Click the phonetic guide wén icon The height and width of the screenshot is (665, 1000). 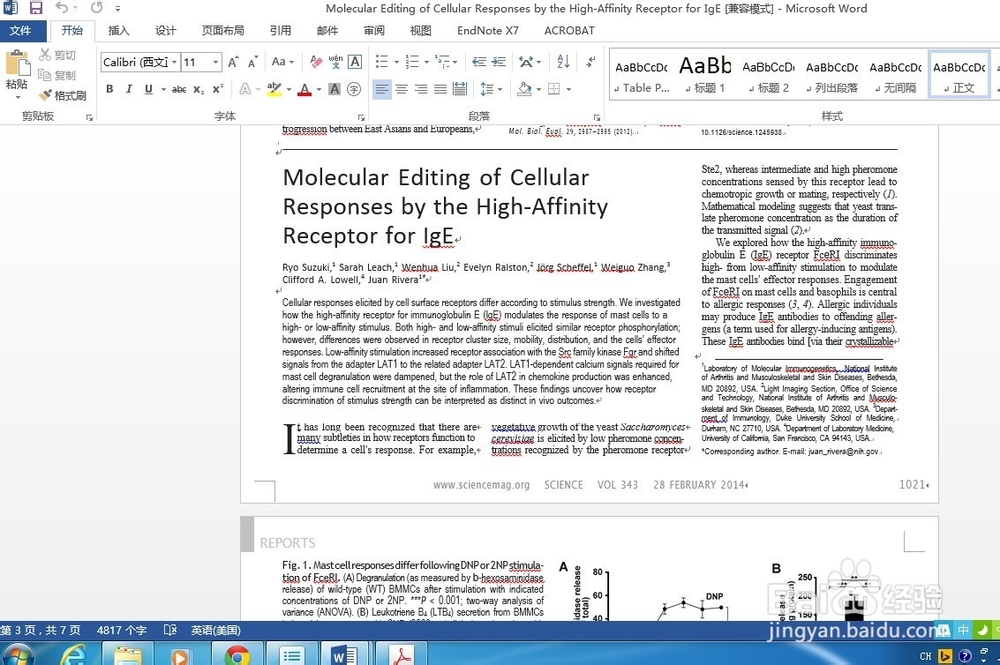[x=335, y=62]
